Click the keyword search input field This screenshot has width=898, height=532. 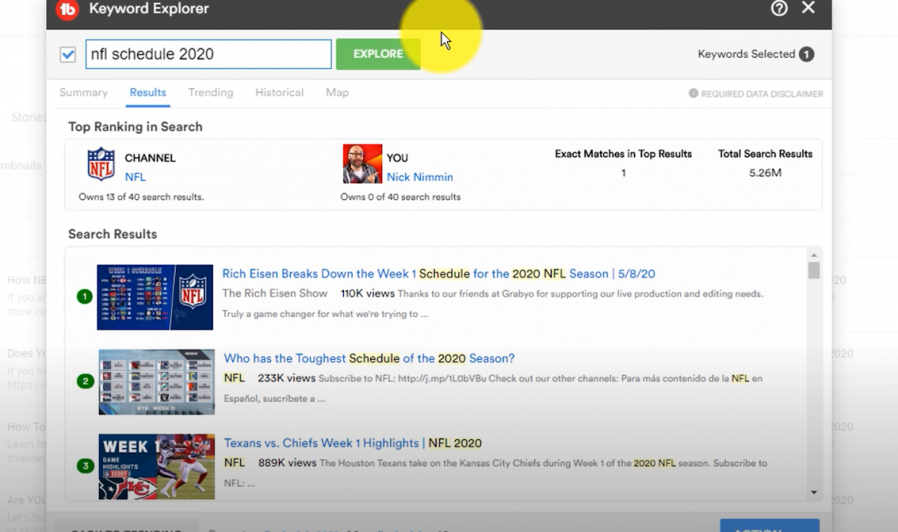coord(208,54)
